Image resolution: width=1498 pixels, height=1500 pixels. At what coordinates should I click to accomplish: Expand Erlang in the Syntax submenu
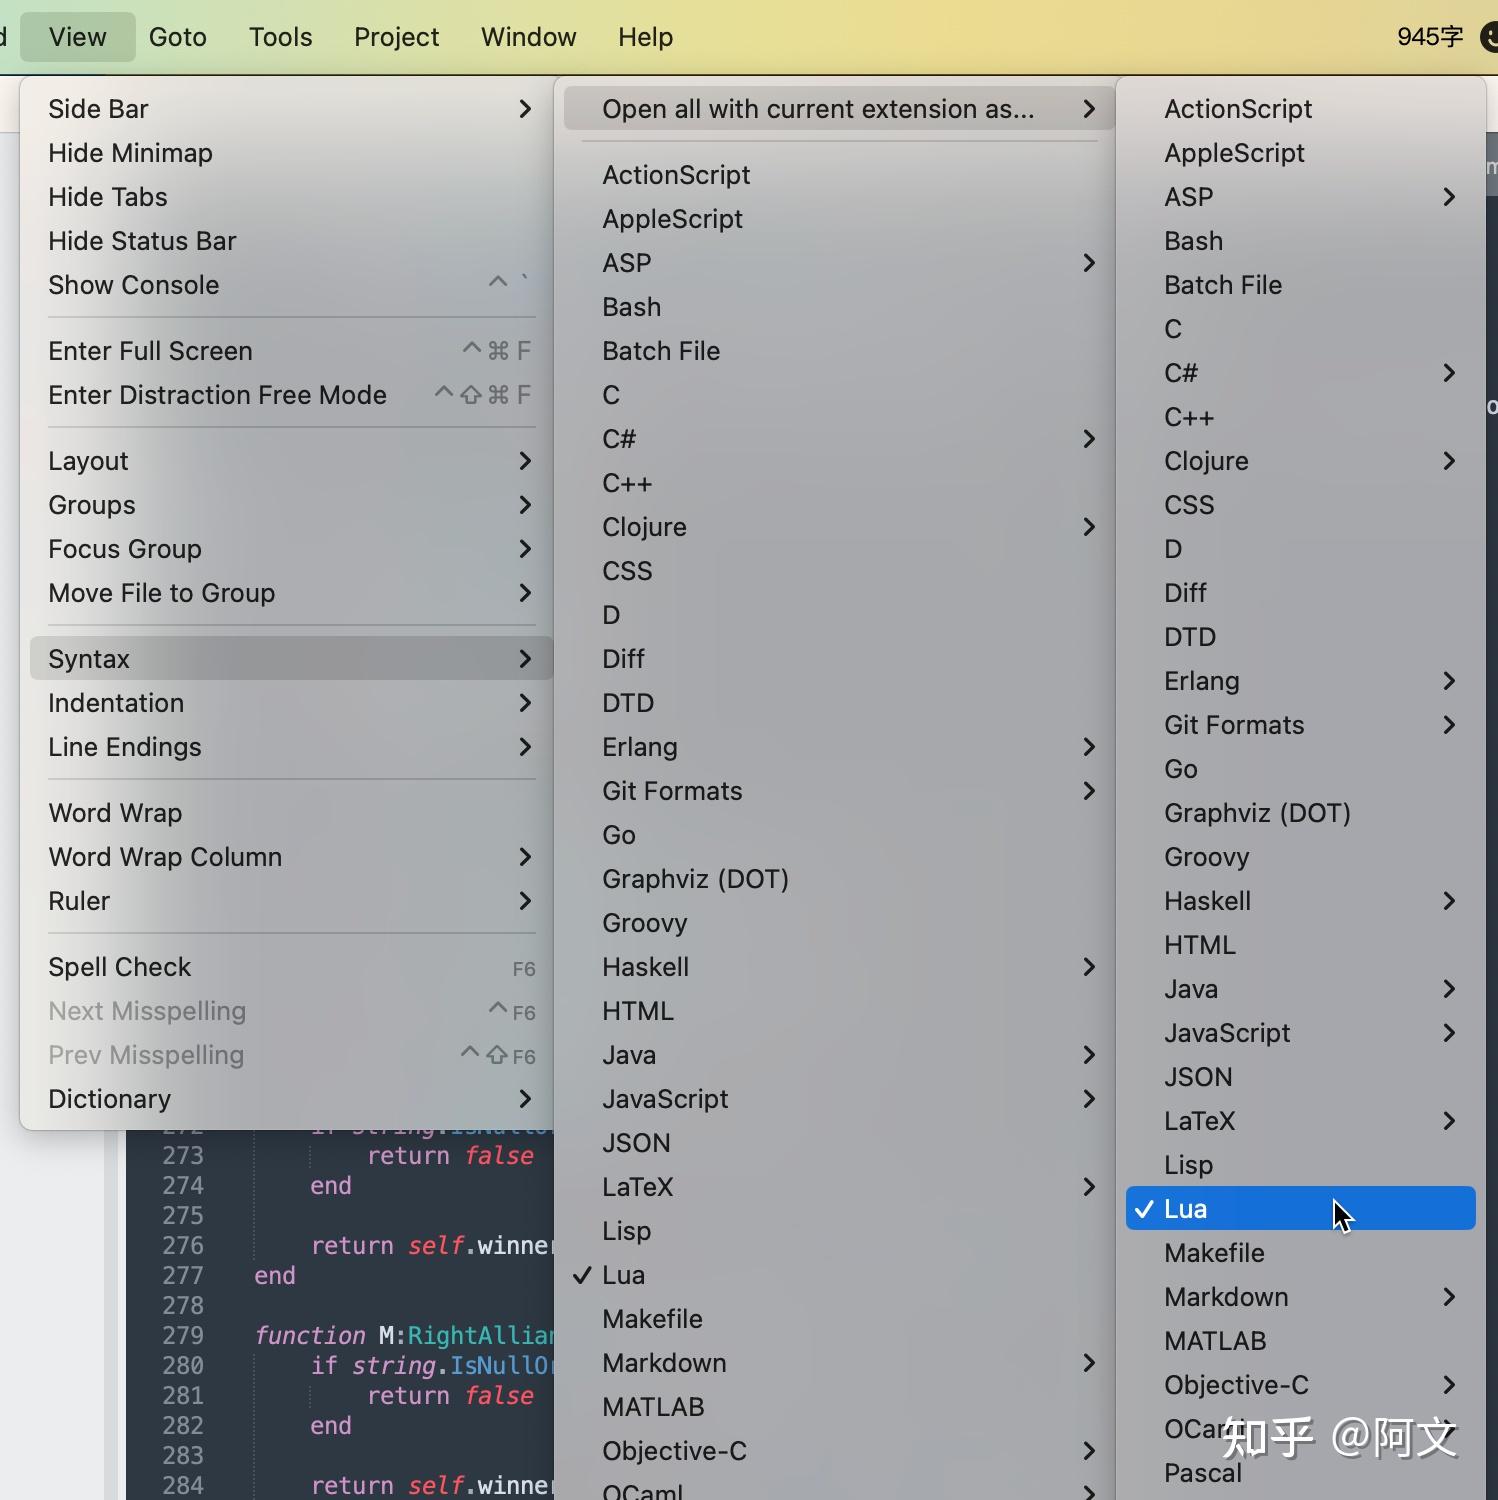pyautogui.click(x=838, y=747)
